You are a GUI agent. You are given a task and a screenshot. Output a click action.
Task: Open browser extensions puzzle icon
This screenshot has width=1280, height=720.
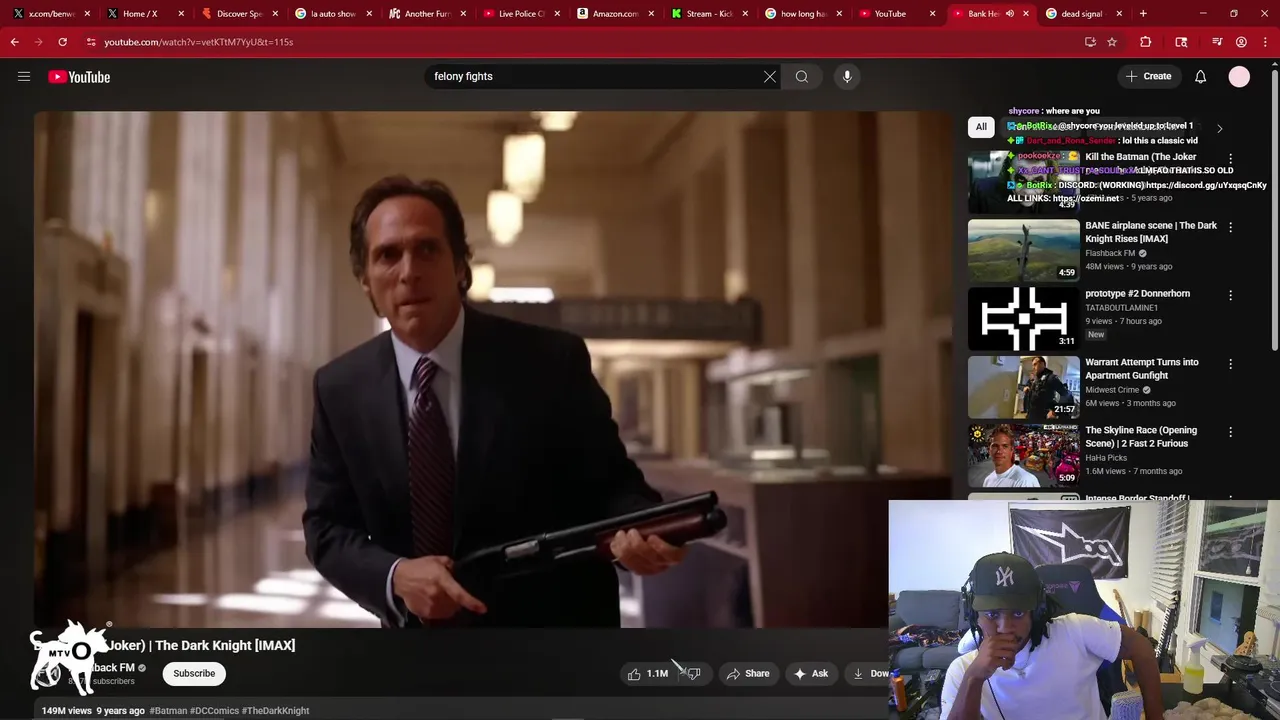coord(1146,42)
